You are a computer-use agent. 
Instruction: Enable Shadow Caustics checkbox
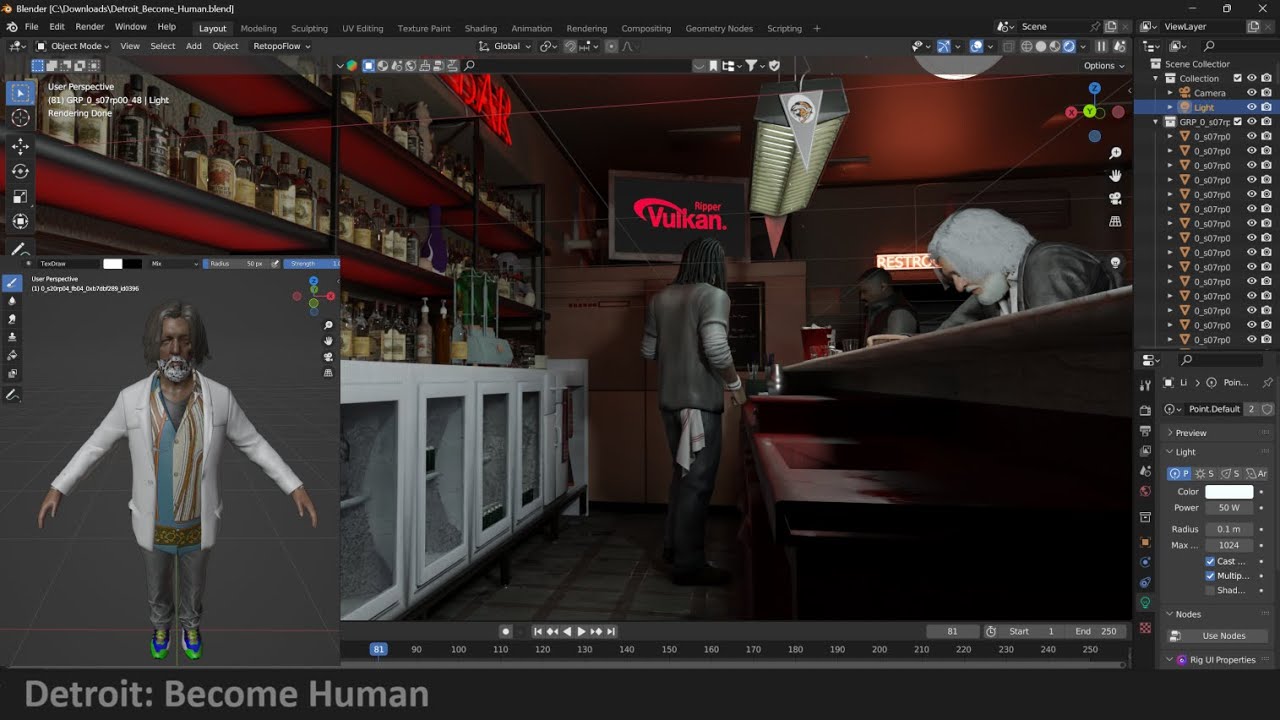click(1211, 590)
